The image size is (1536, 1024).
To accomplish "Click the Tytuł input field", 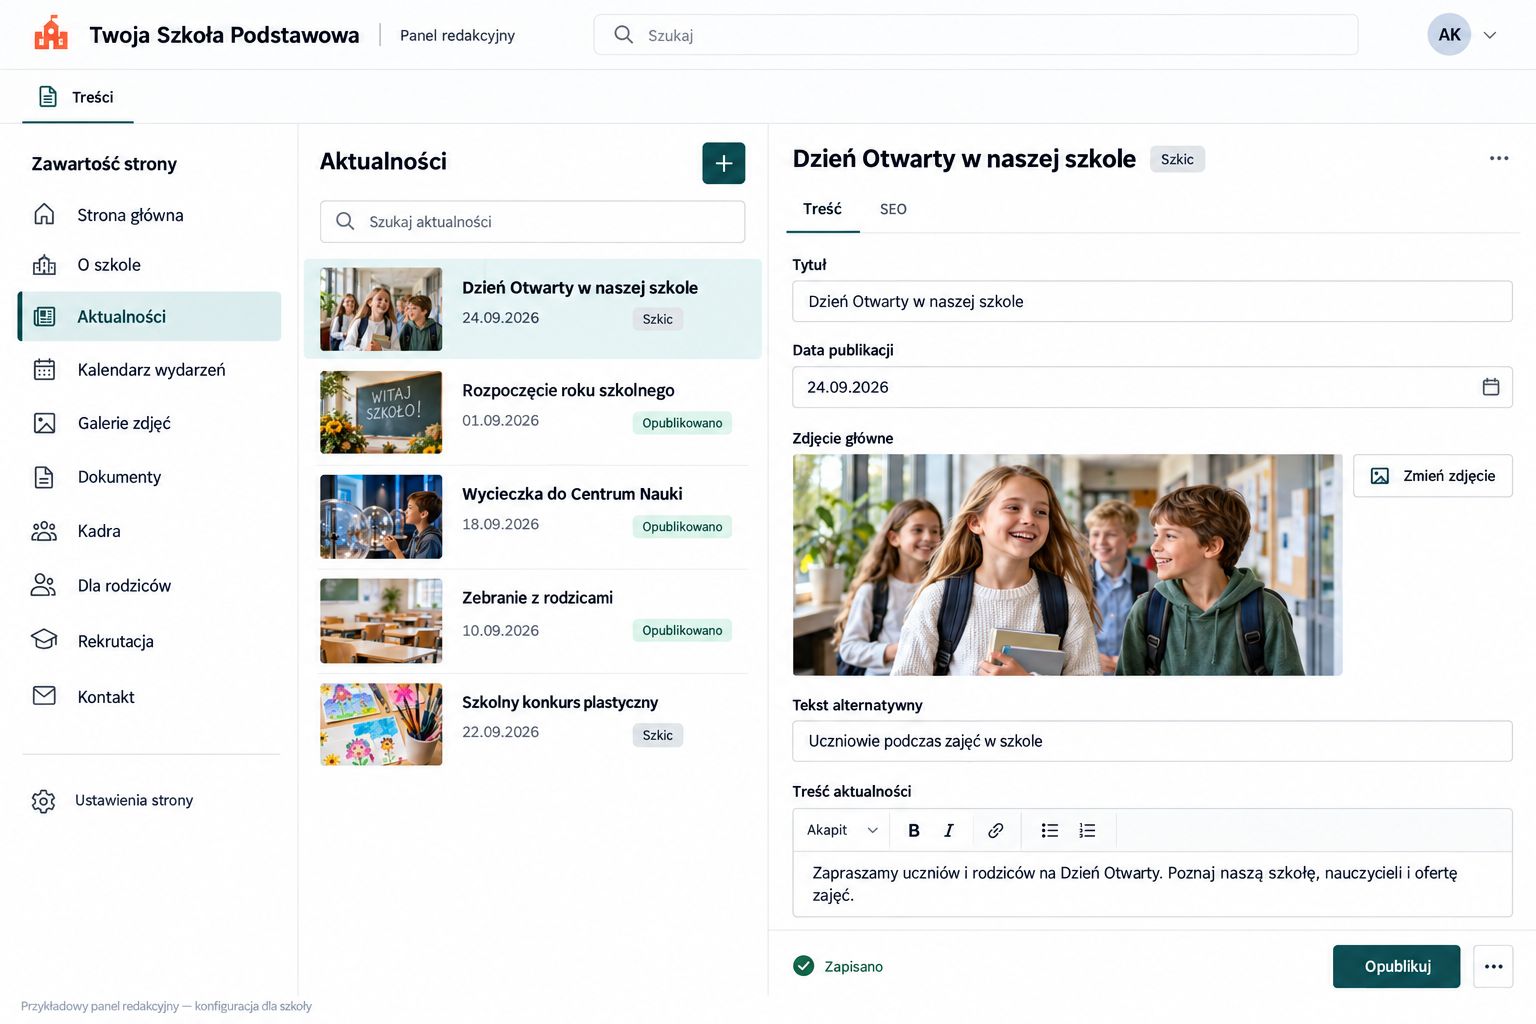I will point(1152,301).
